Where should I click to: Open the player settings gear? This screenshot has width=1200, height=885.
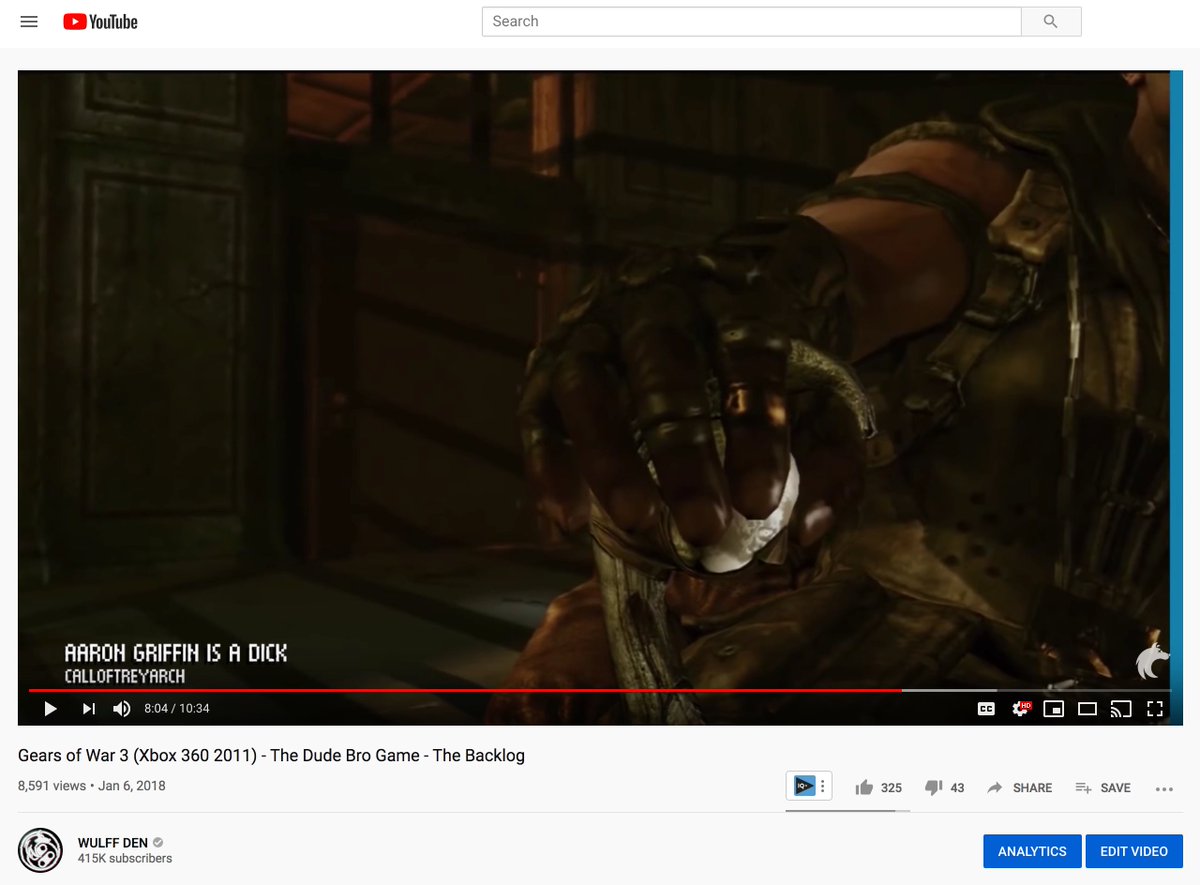point(1020,709)
